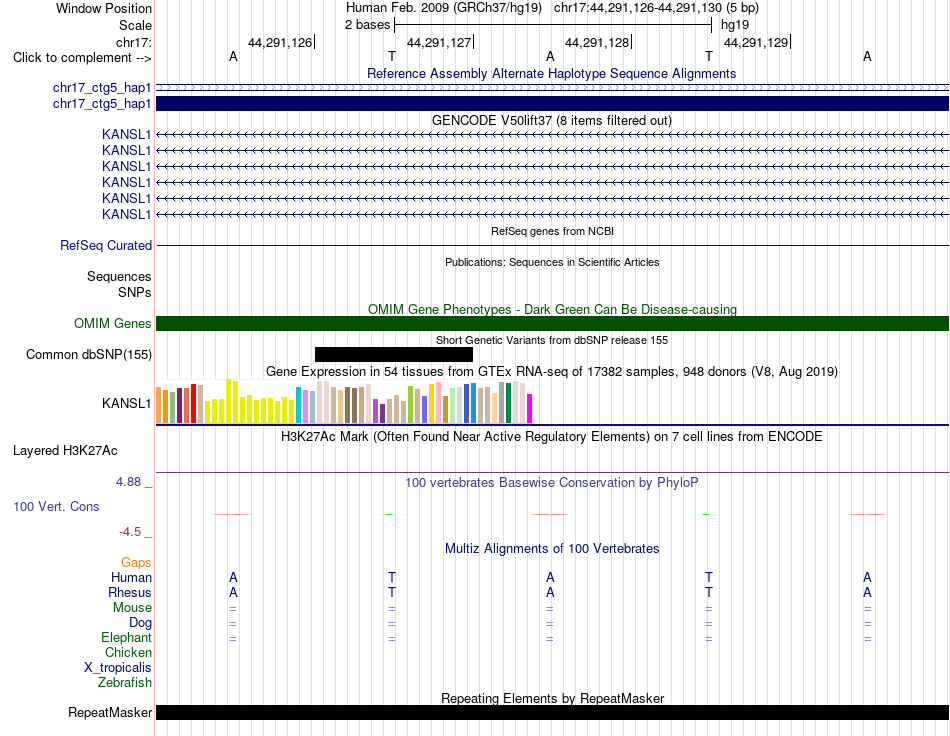Click the black RepeatMasker bar

[x=552, y=712]
